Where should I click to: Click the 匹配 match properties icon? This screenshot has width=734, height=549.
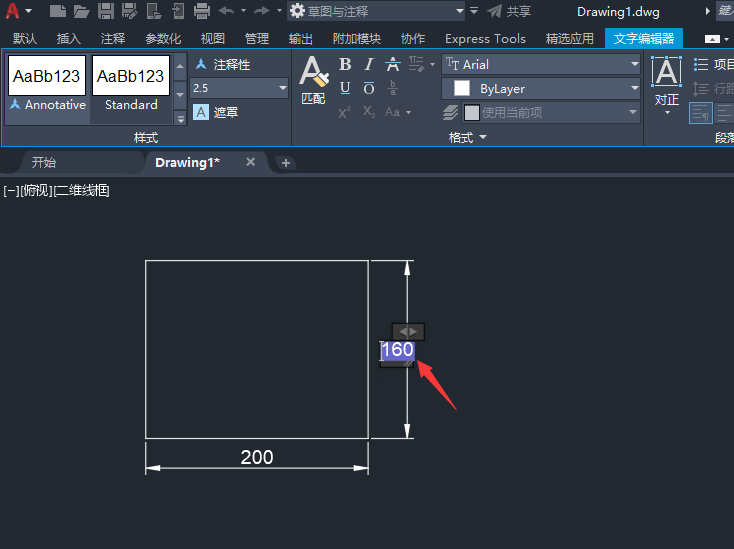tap(313, 80)
